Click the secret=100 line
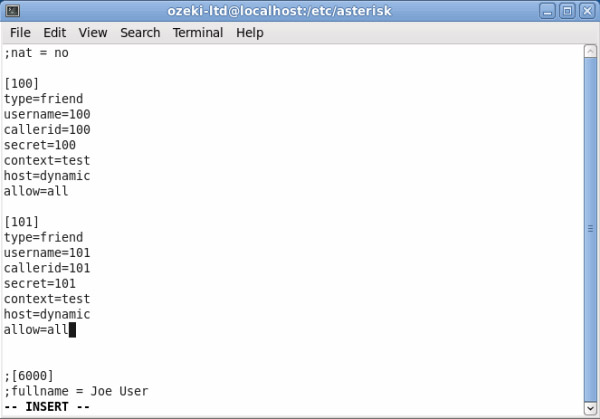Screen dimensions: 600x419 click(40, 145)
